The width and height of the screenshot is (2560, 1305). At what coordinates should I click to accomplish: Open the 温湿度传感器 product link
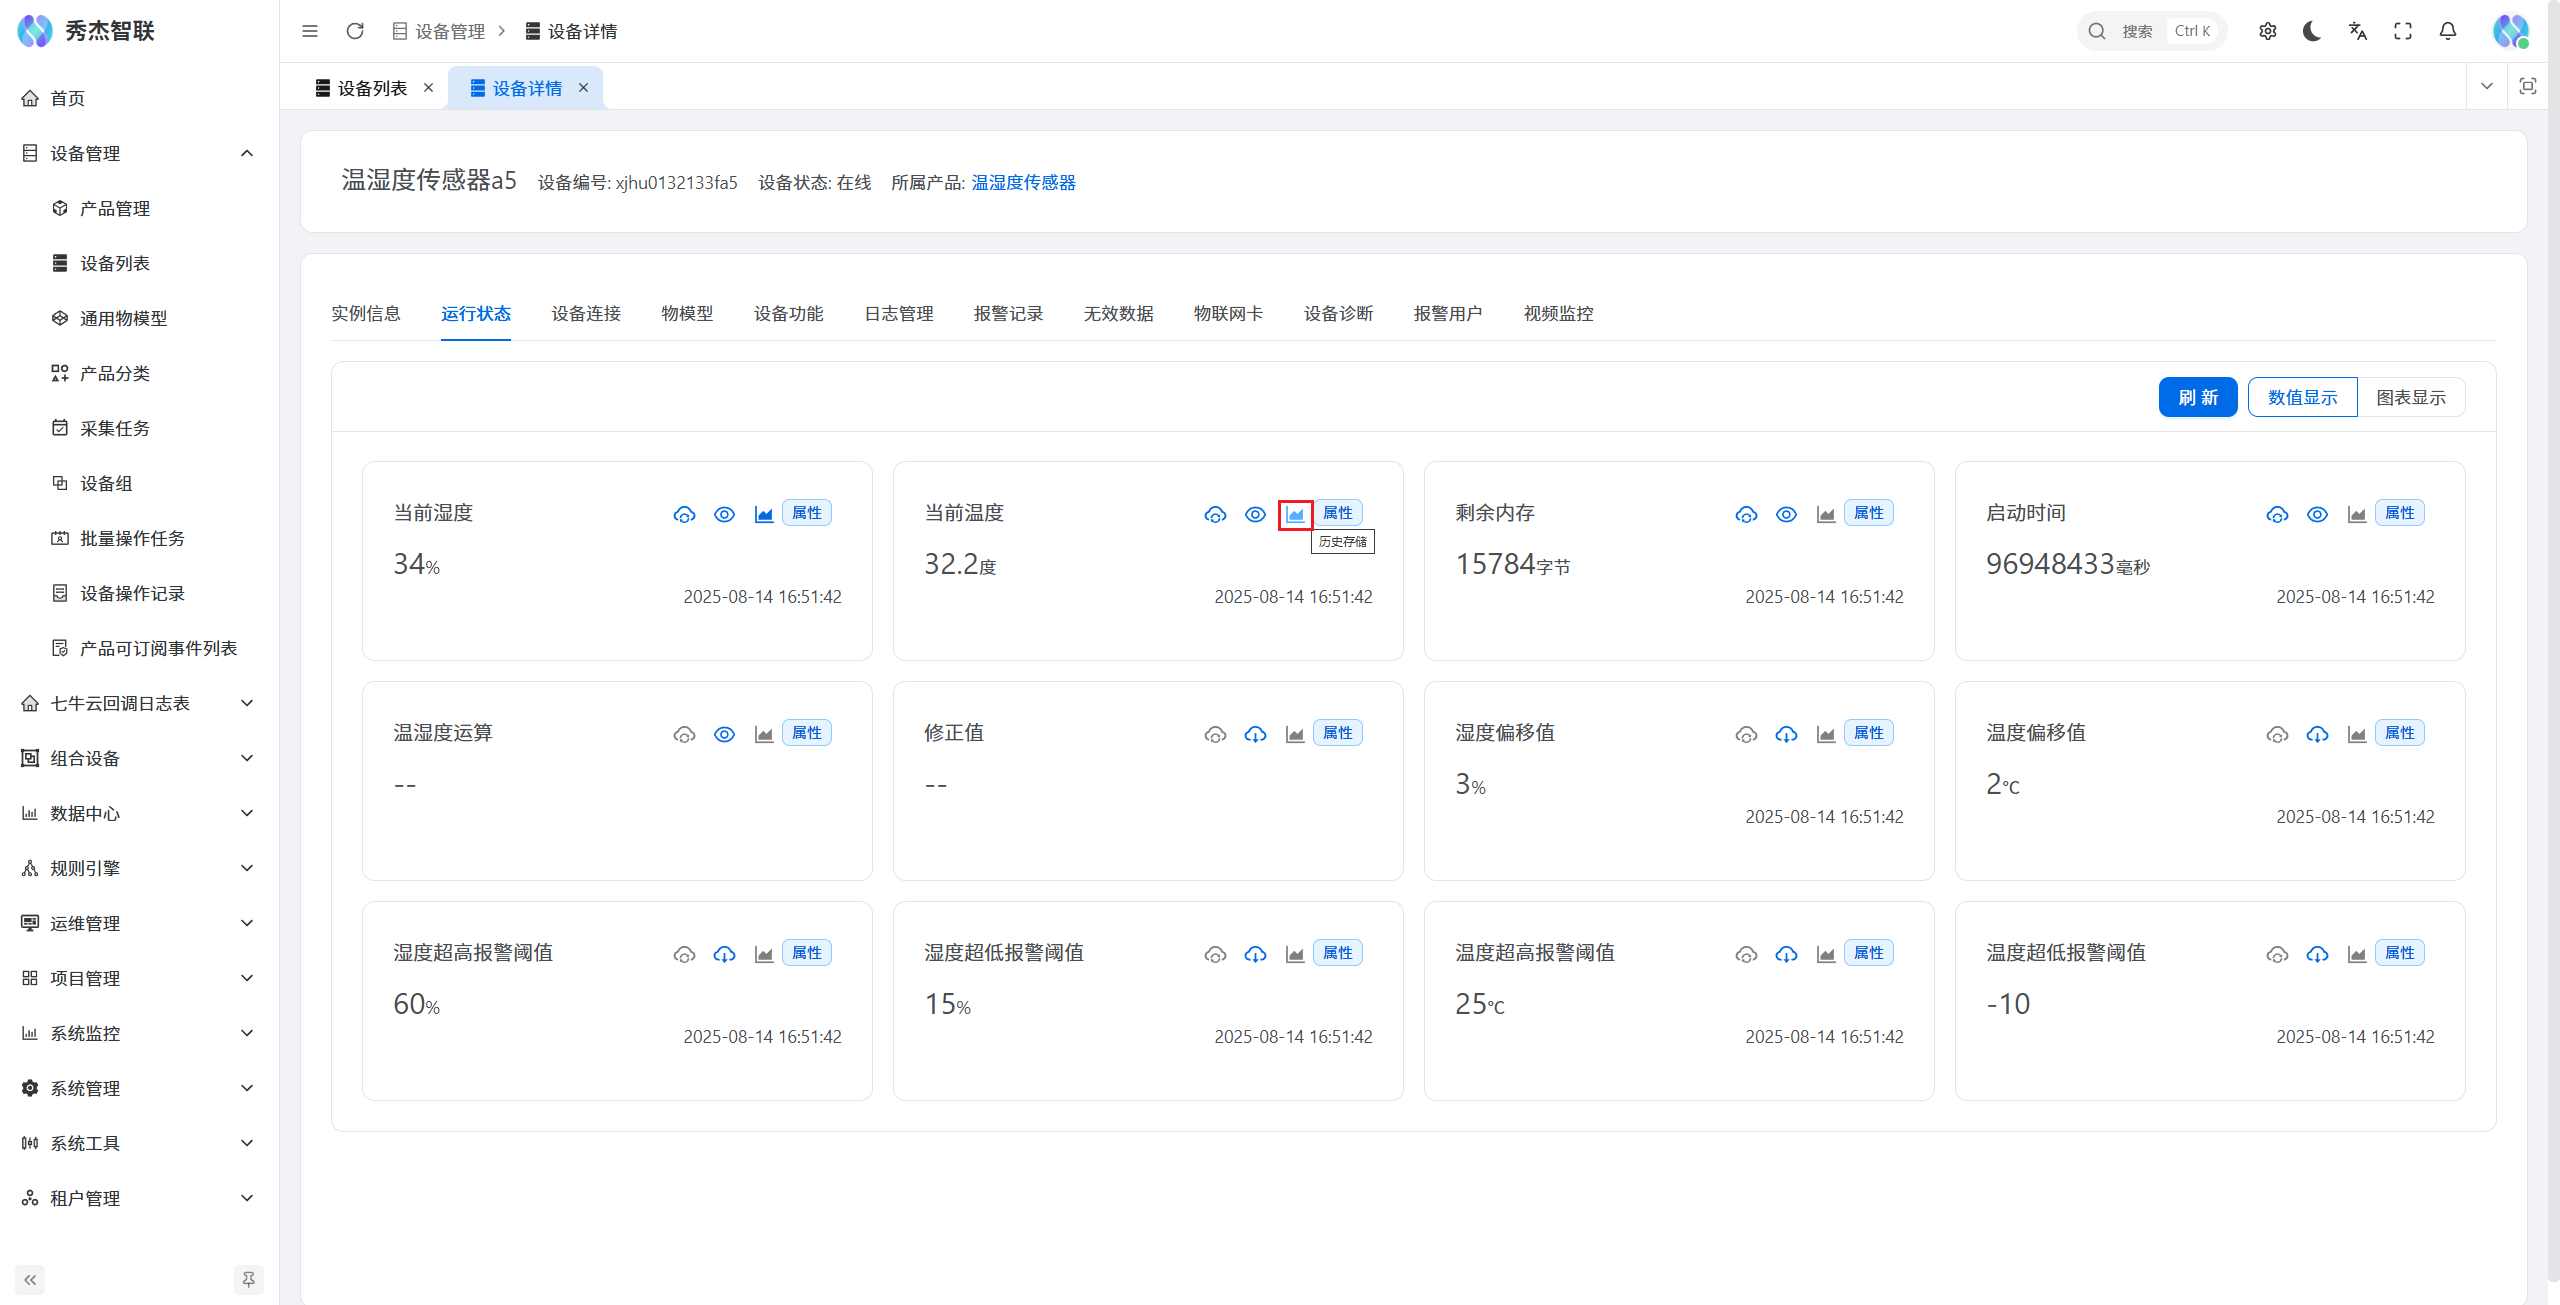1023,182
